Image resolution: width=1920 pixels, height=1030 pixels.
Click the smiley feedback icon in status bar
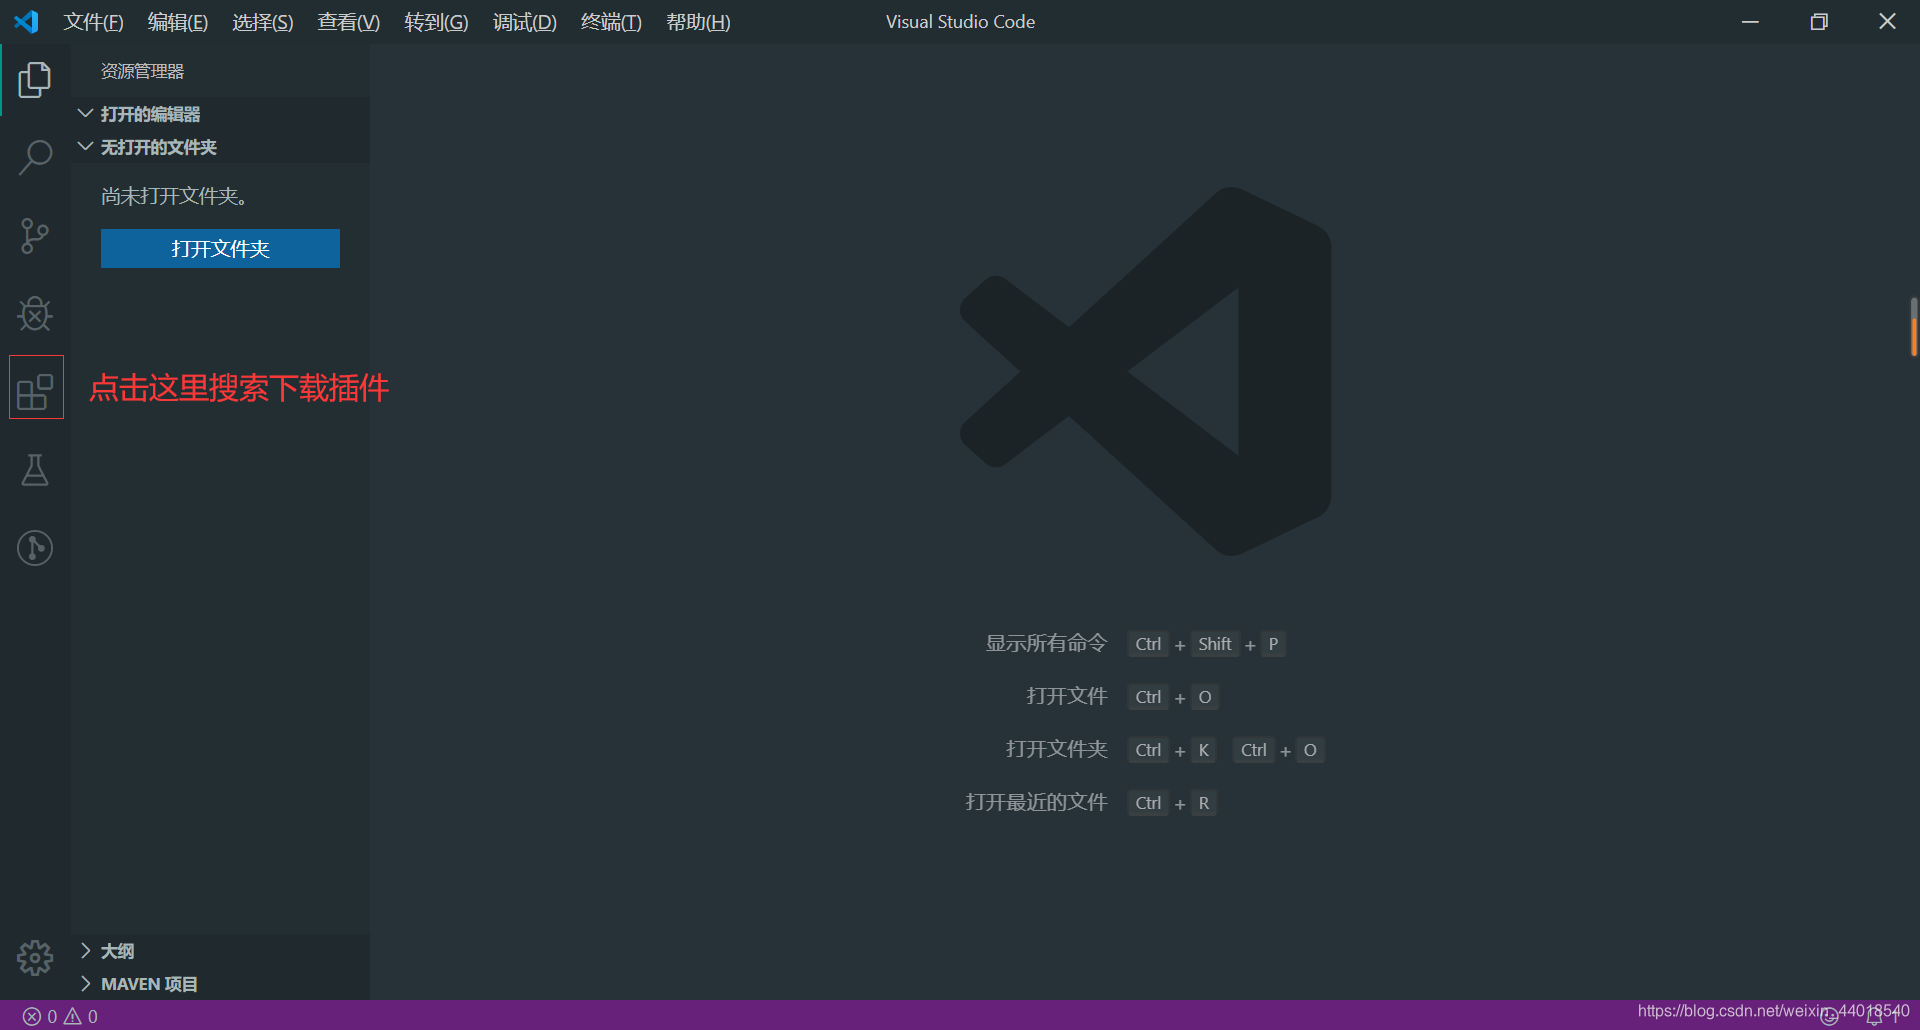[x=1829, y=1016]
